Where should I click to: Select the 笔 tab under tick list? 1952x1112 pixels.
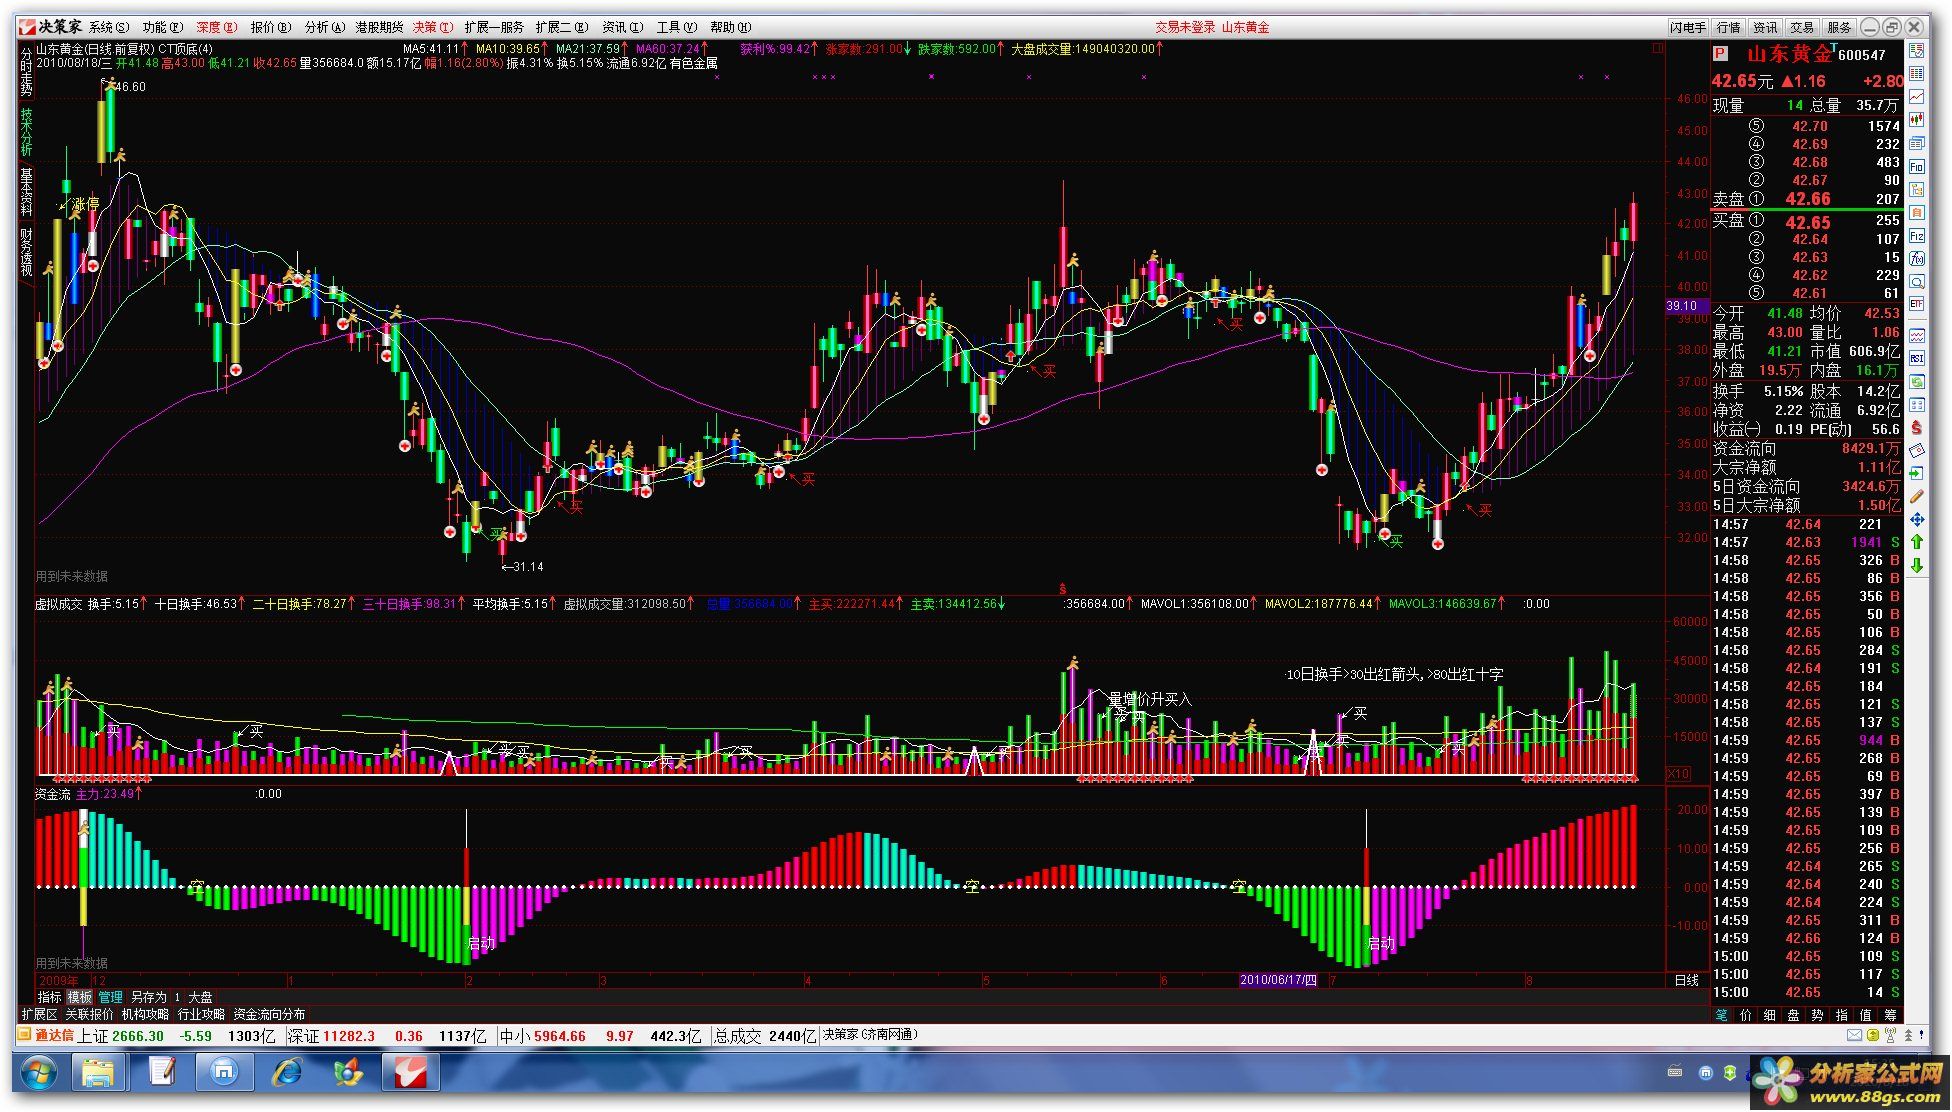coord(1721,1015)
